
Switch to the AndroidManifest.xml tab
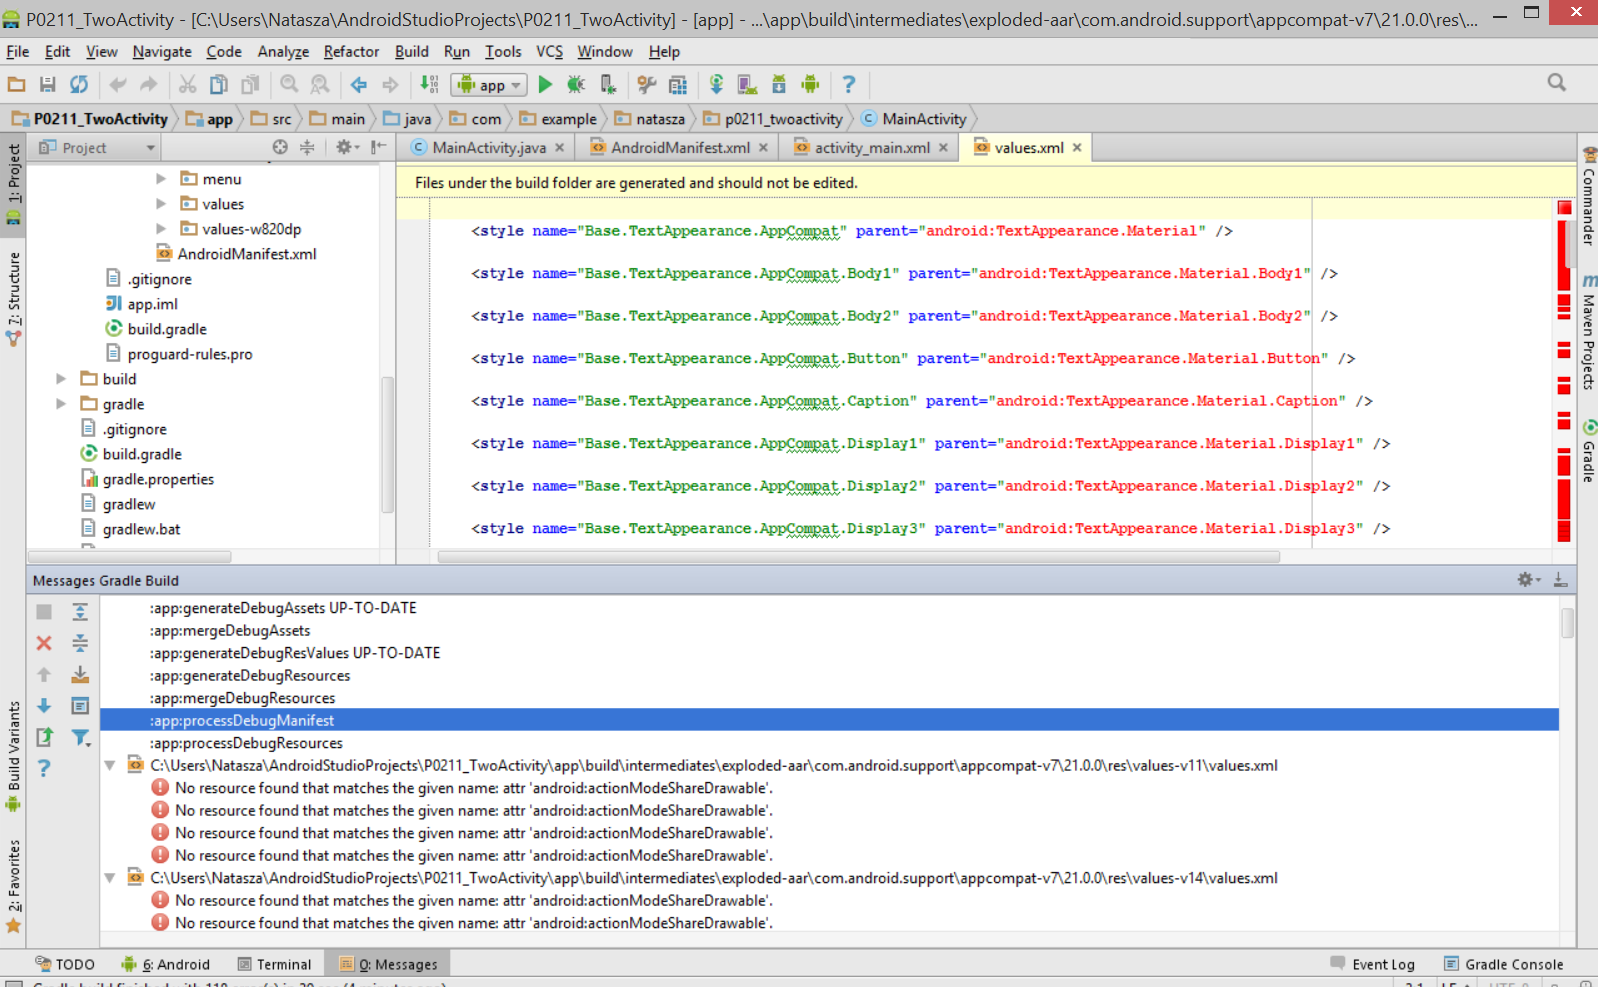coord(680,148)
